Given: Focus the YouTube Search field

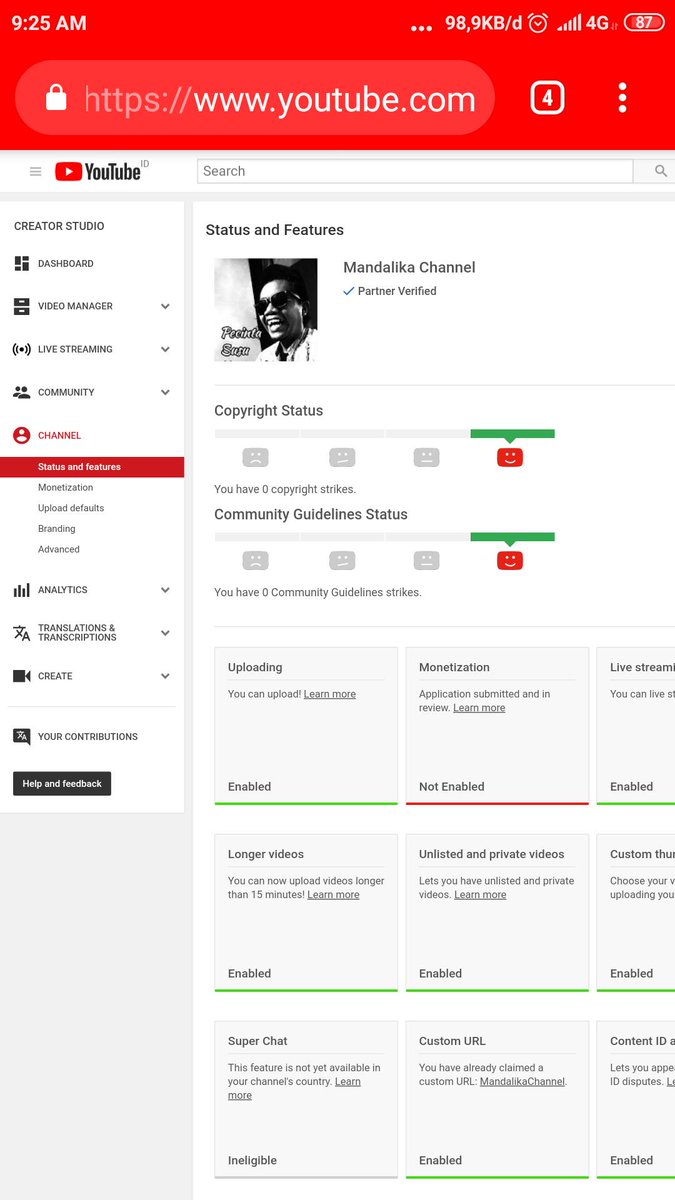Looking at the screenshot, I should [415, 171].
